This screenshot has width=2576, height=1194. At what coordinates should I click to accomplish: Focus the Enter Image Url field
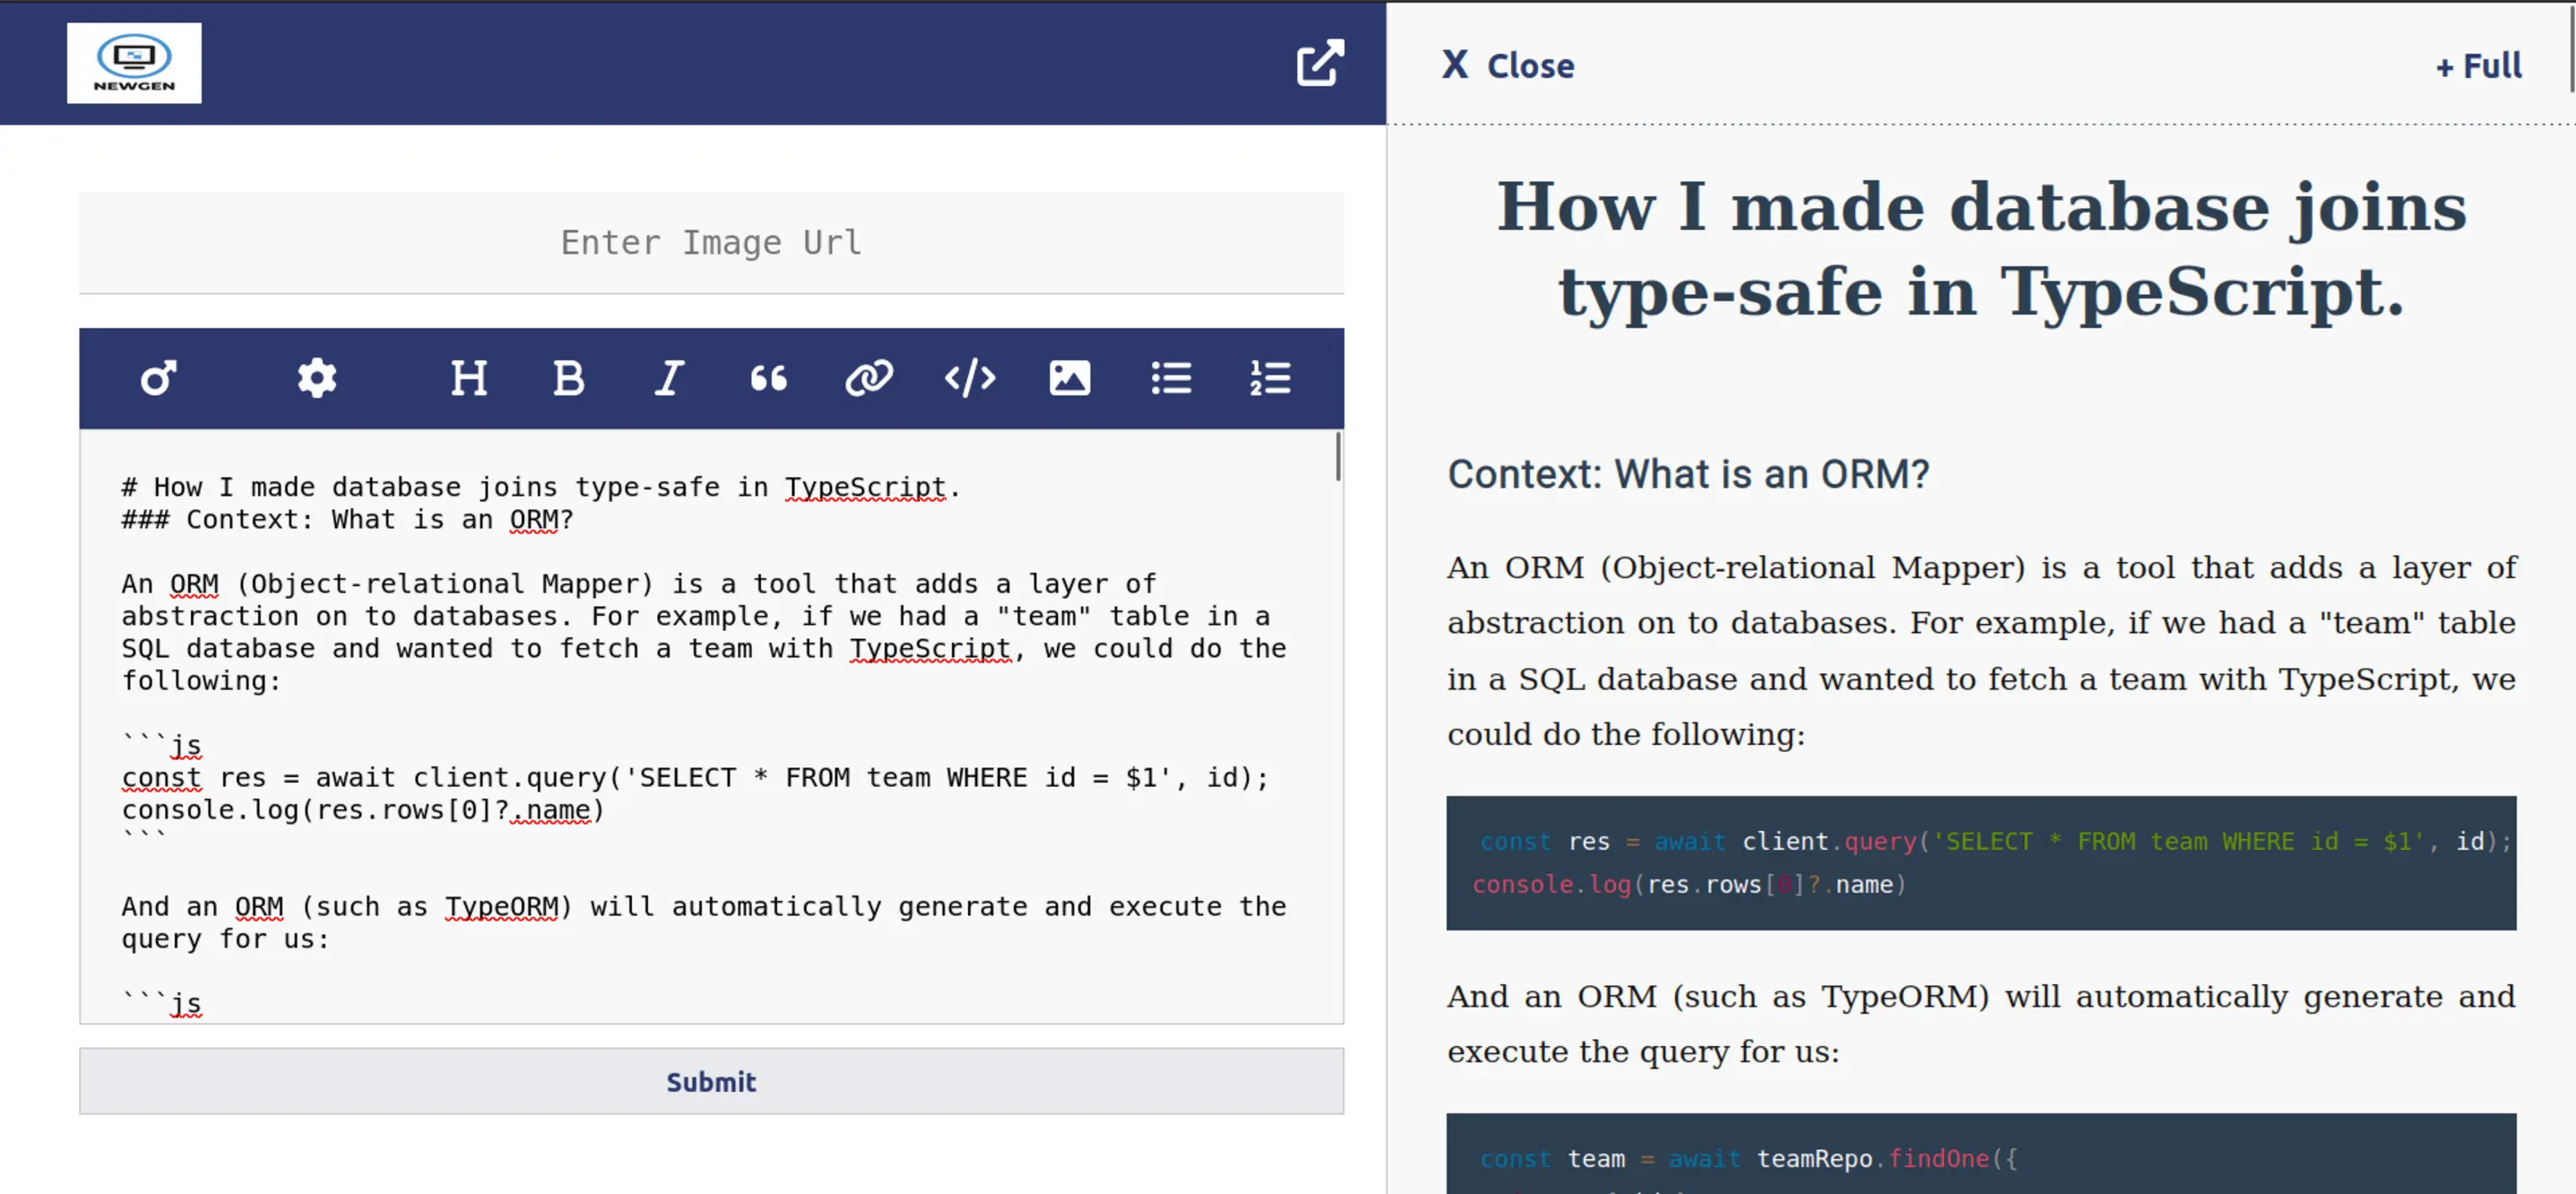pyautogui.click(x=711, y=243)
